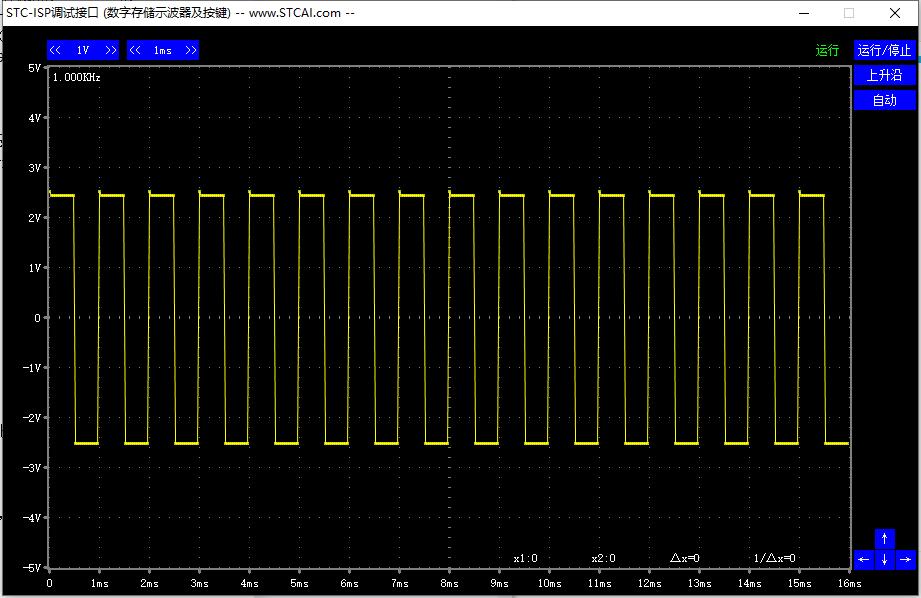Click the -5V label on vertical axis

32,567
